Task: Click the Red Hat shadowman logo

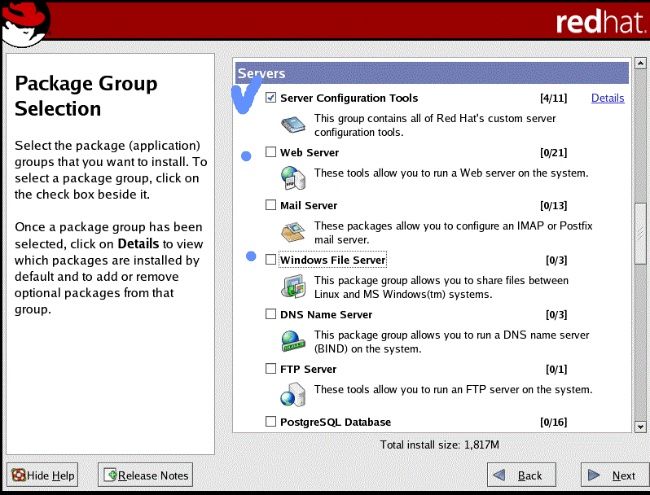Action: tap(26, 24)
